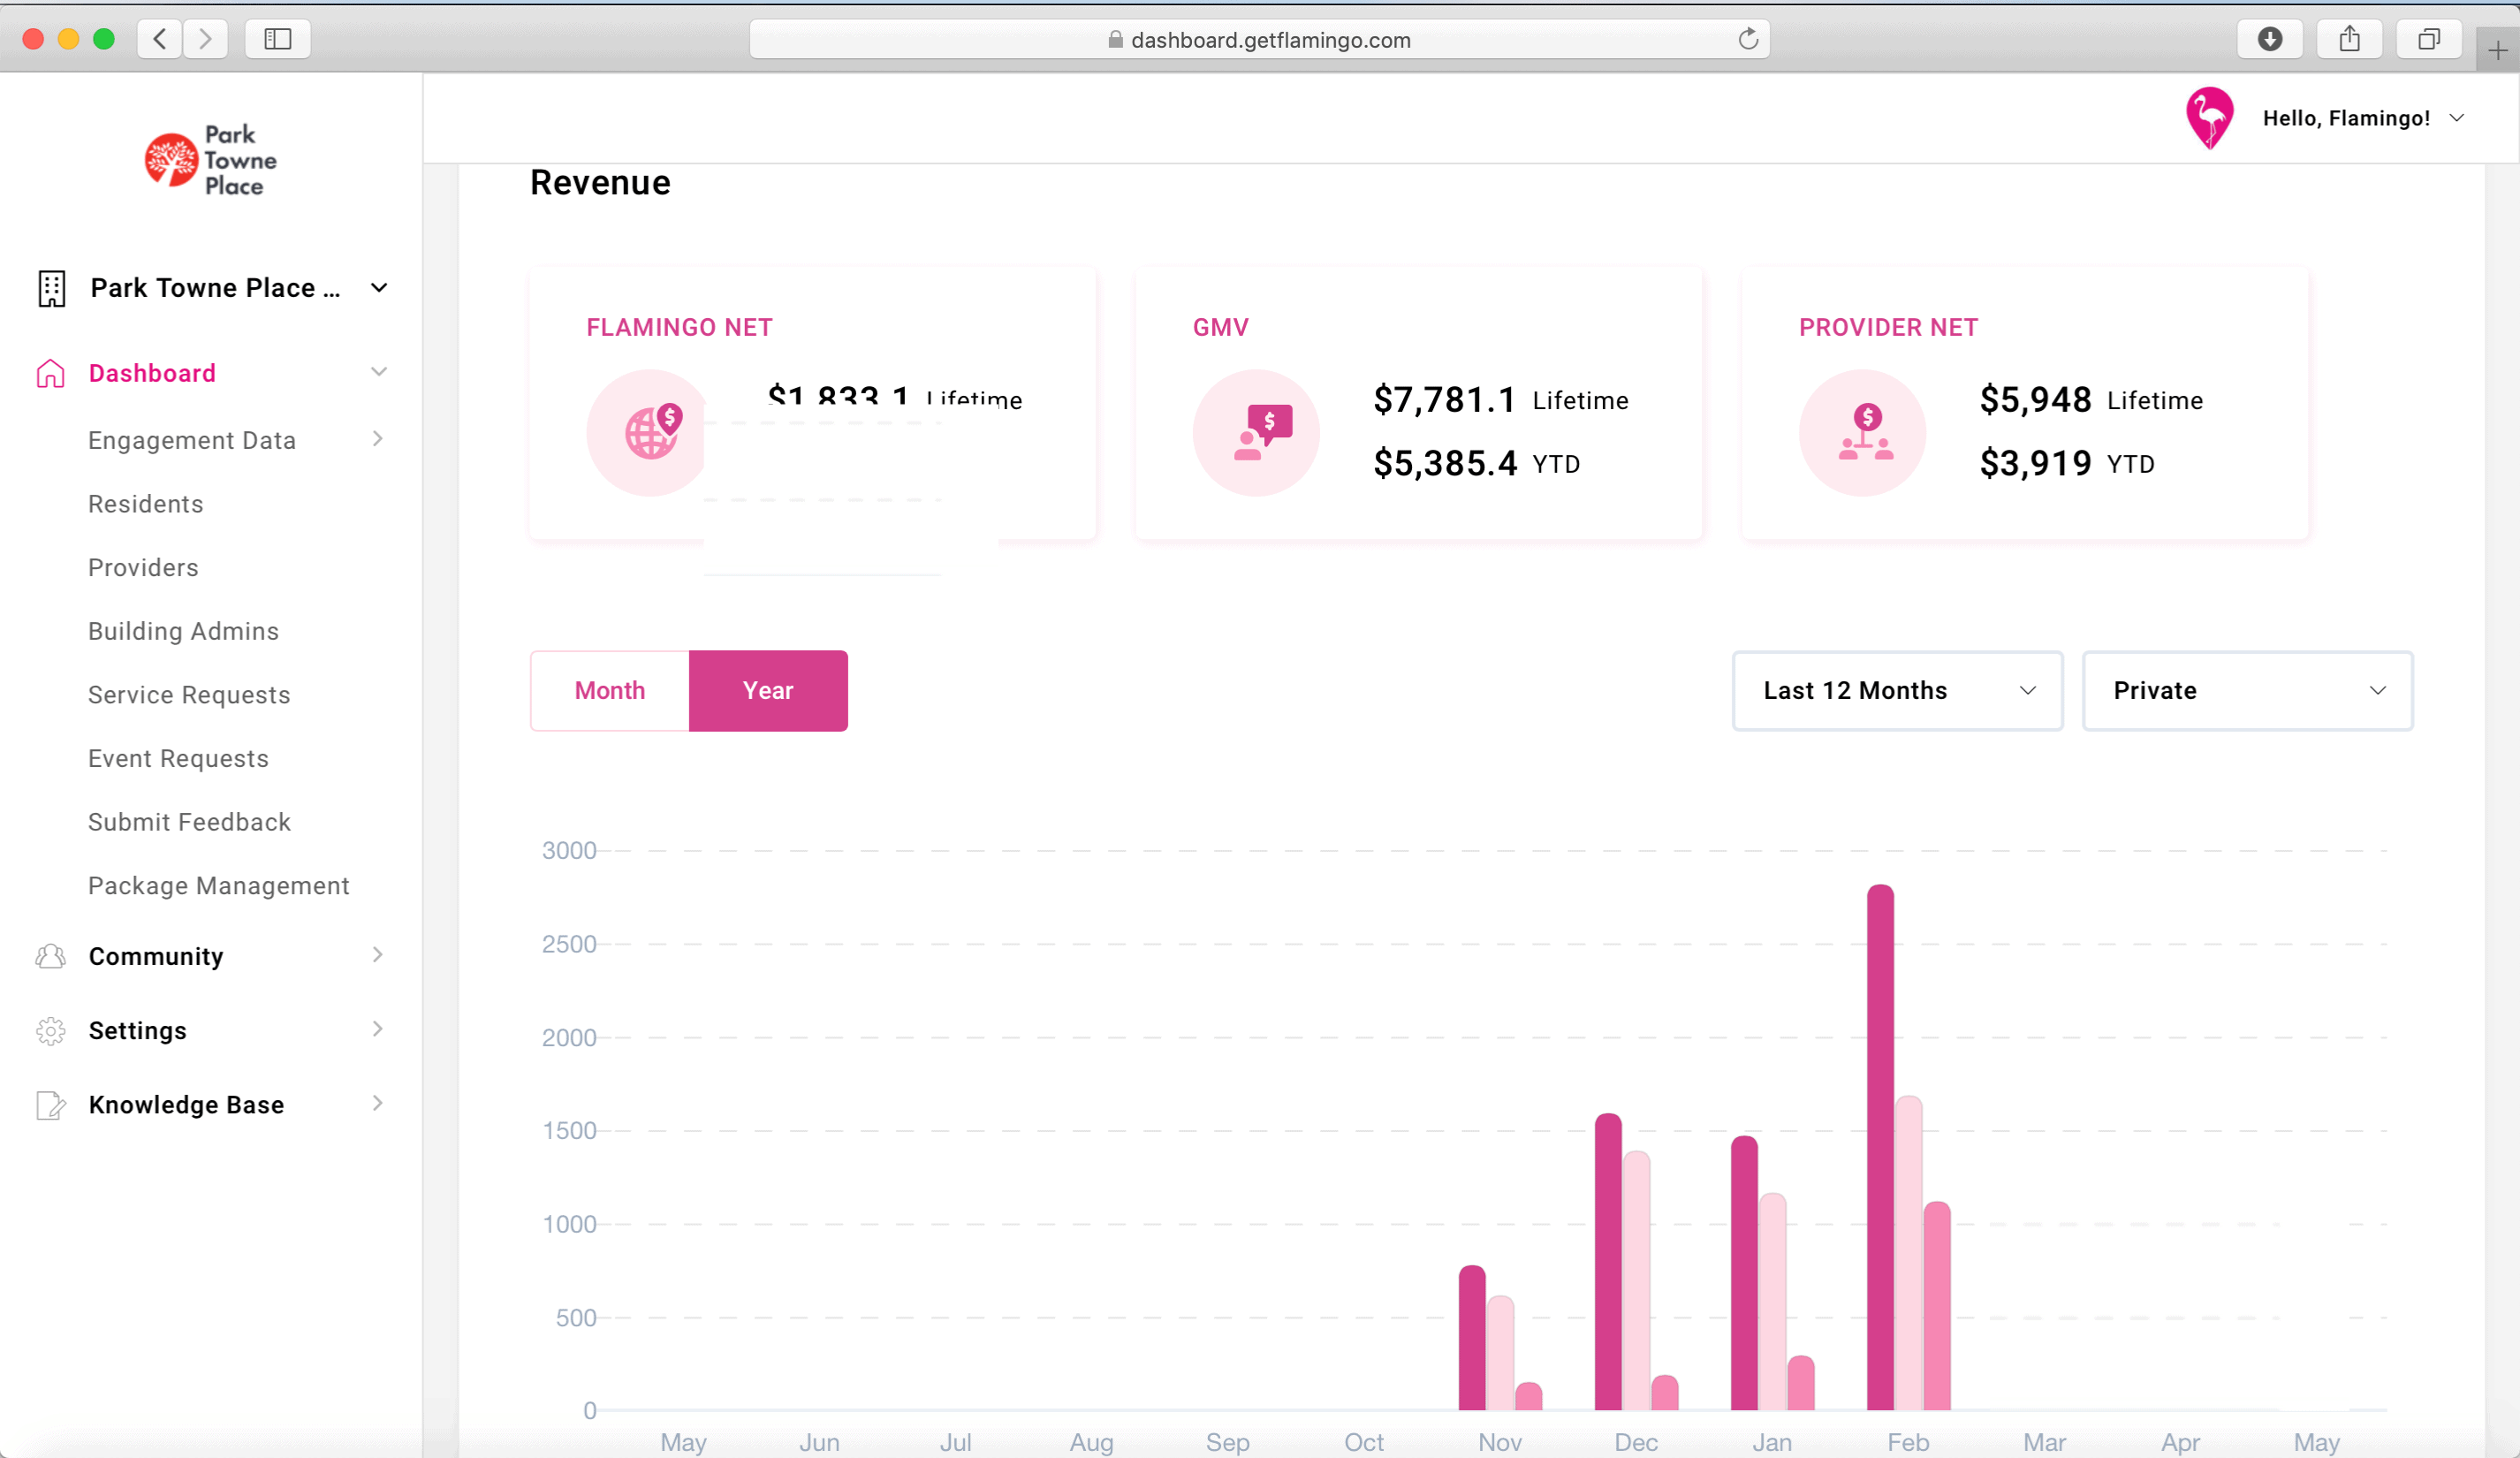The width and height of the screenshot is (2520, 1458).
Task: Click the Flamingo Net globe dollar icon
Action: pos(651,432)
